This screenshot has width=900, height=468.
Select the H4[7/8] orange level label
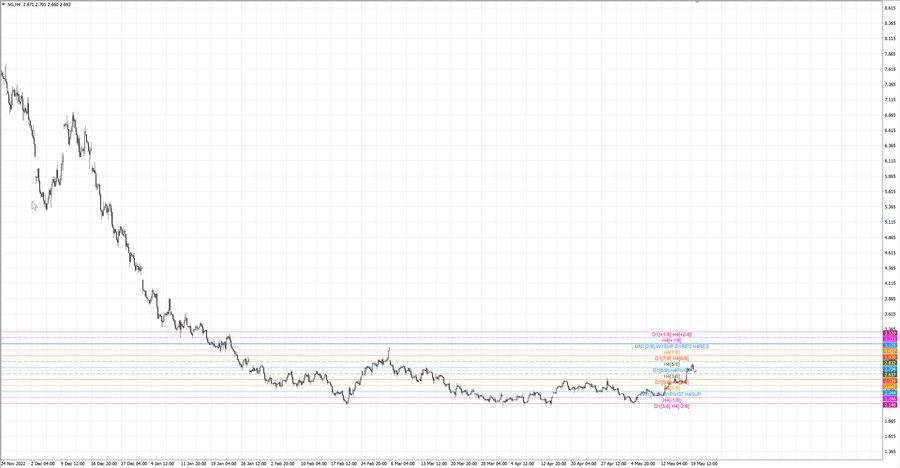(672, 352)
